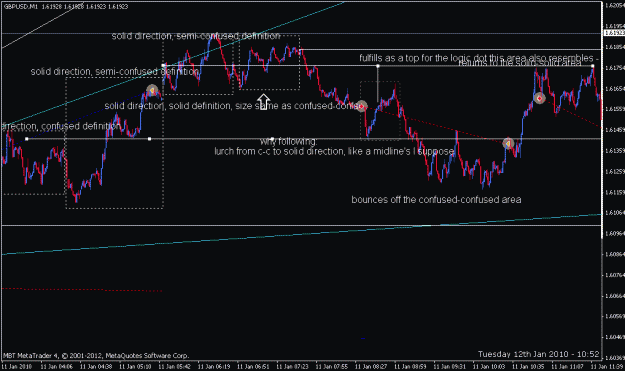Click the 11 Jan 06:19 time label
This screenshot has height=371, width=625.
coord(214,366)
